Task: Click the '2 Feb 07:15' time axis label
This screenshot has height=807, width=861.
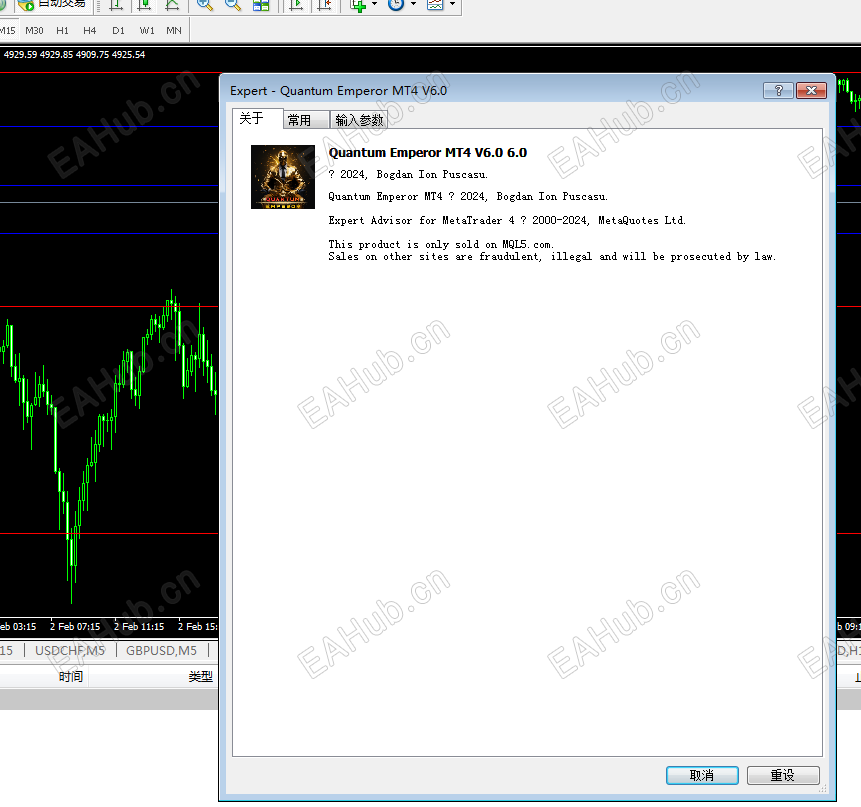Action: point(75,626)
